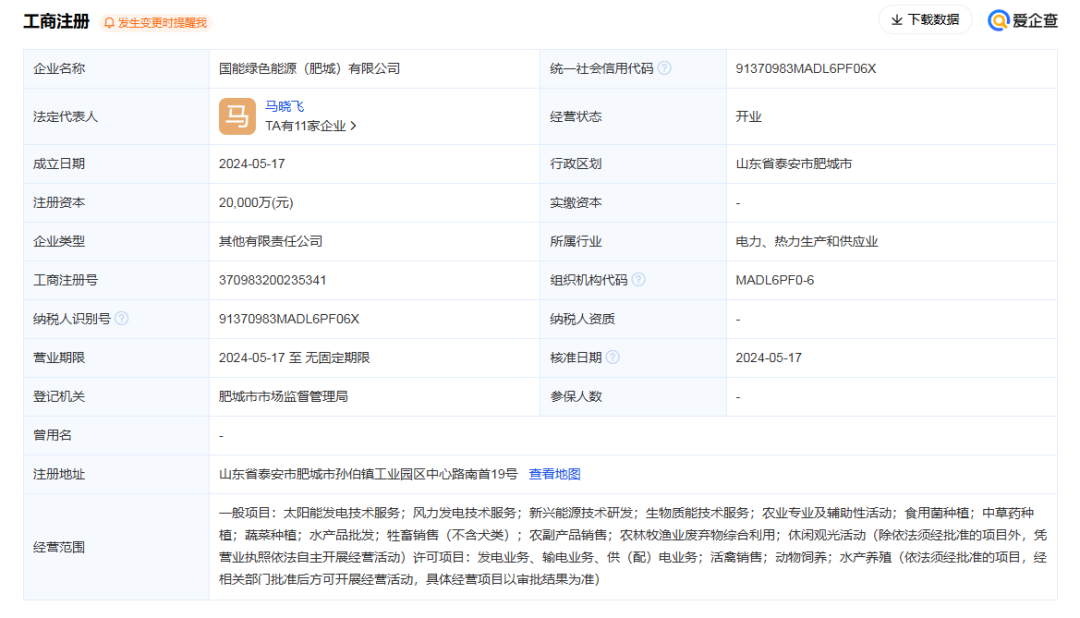Click the bell icon for change alerts
Image resolution: width=1080 pixels, height=618 pixels.
[x=110, y=22]
